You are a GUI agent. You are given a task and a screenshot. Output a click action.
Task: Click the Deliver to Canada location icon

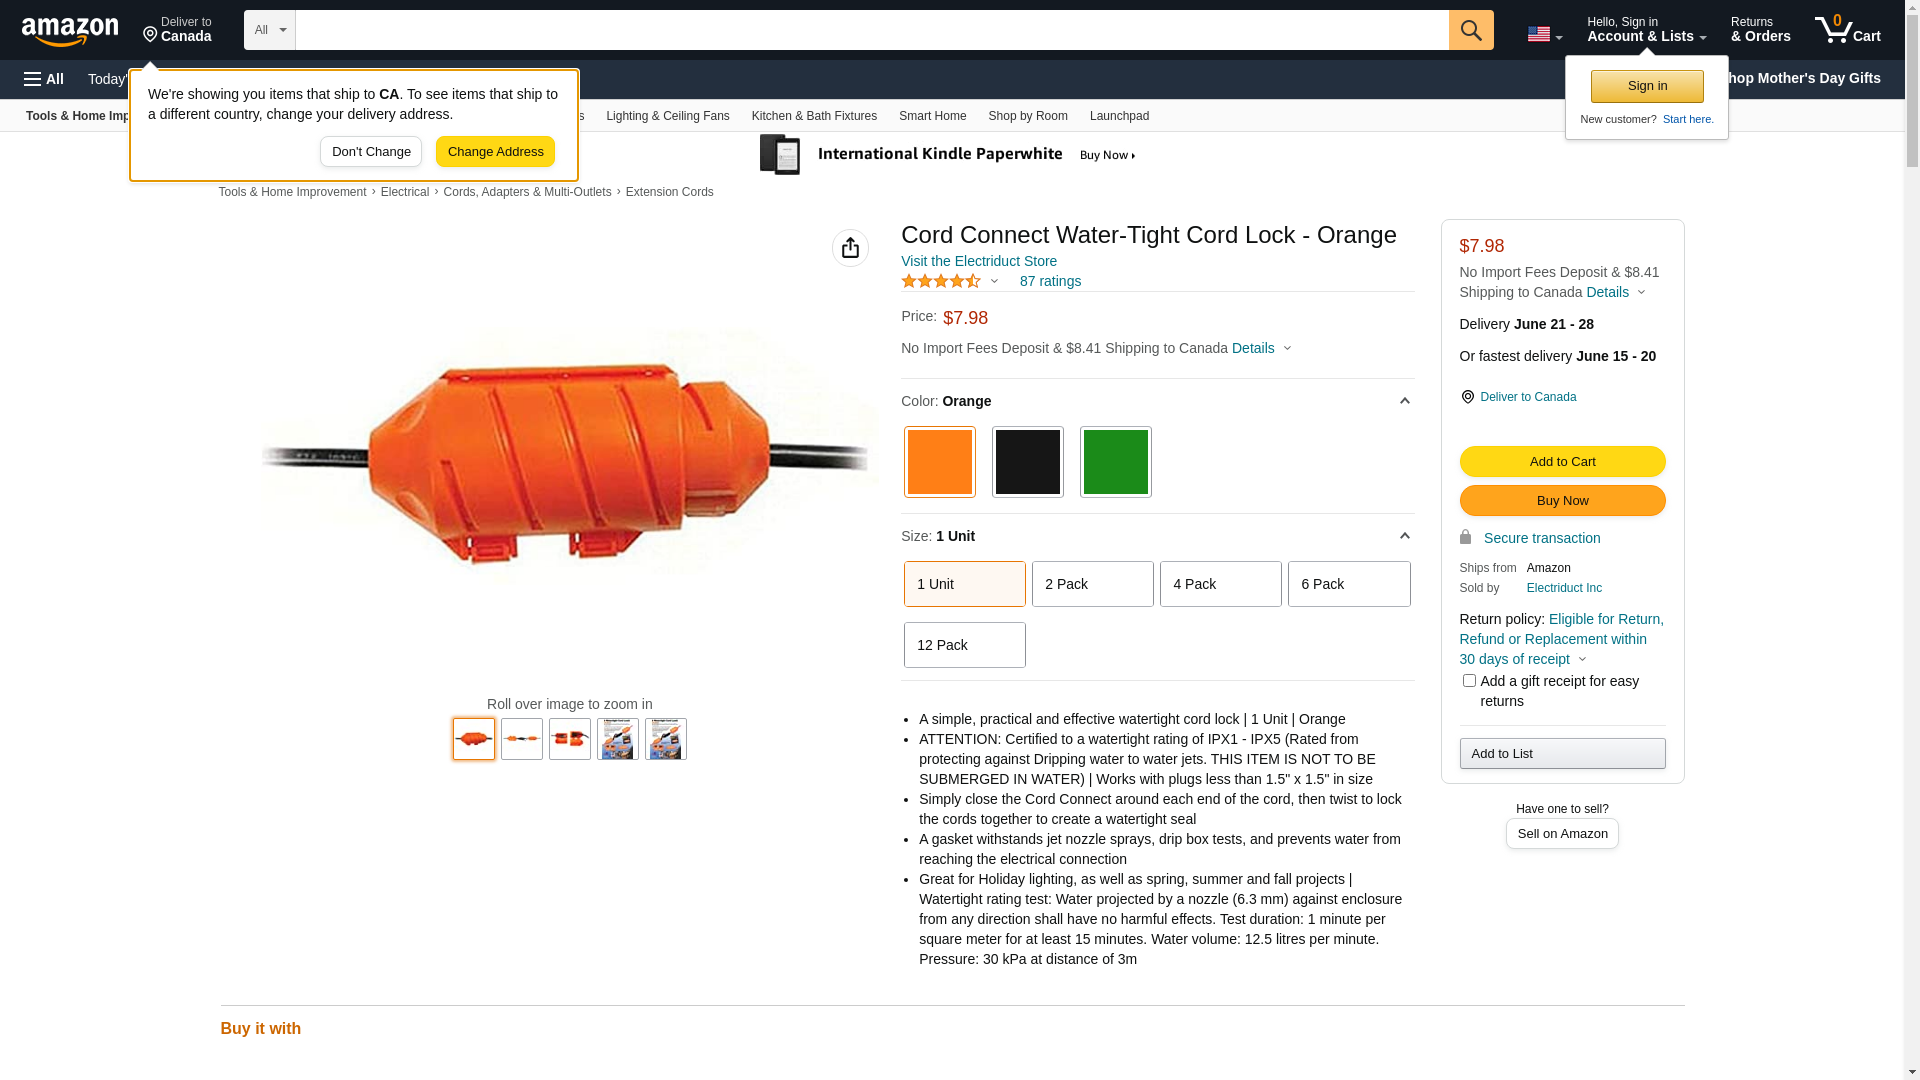(x=1467, y=397)
